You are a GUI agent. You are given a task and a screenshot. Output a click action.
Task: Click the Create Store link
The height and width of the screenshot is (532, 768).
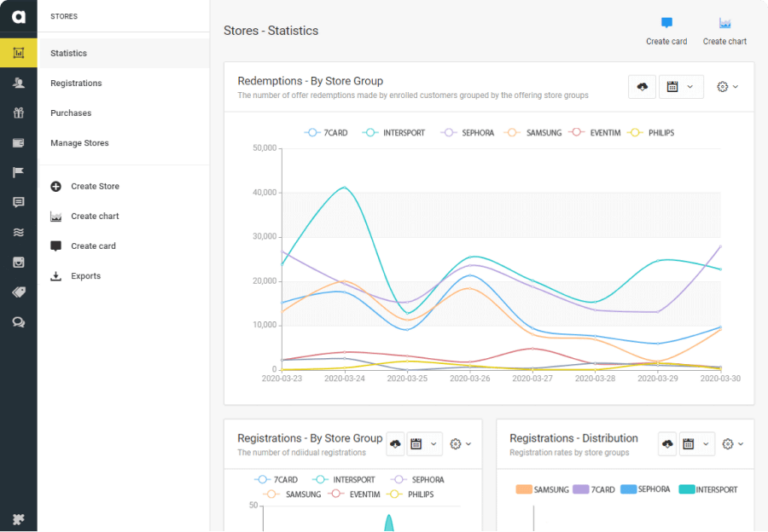pos(94,186)
